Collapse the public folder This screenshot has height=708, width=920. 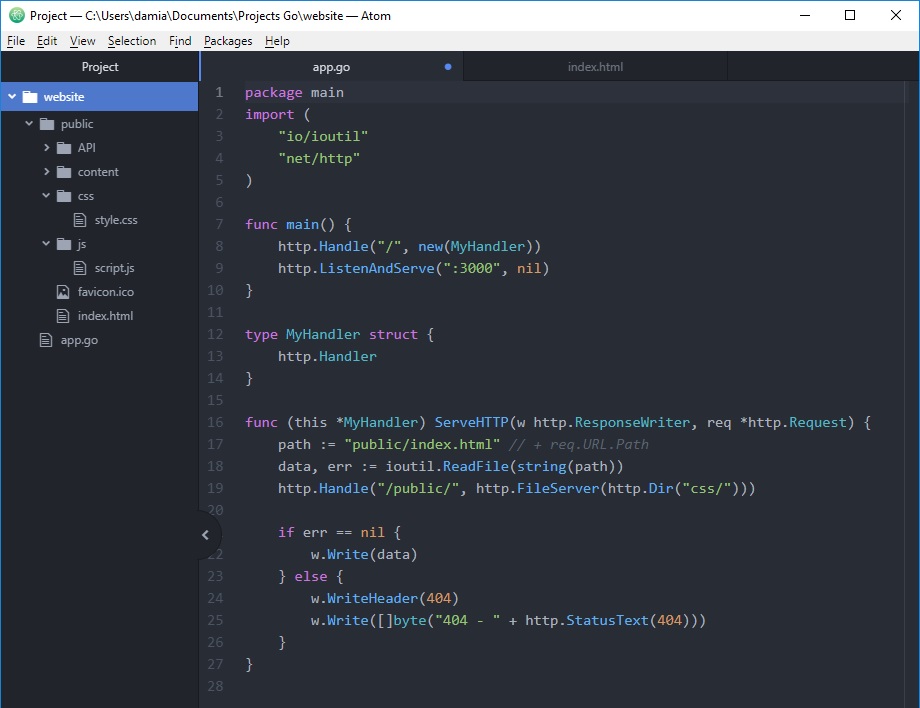coord(29,124)
